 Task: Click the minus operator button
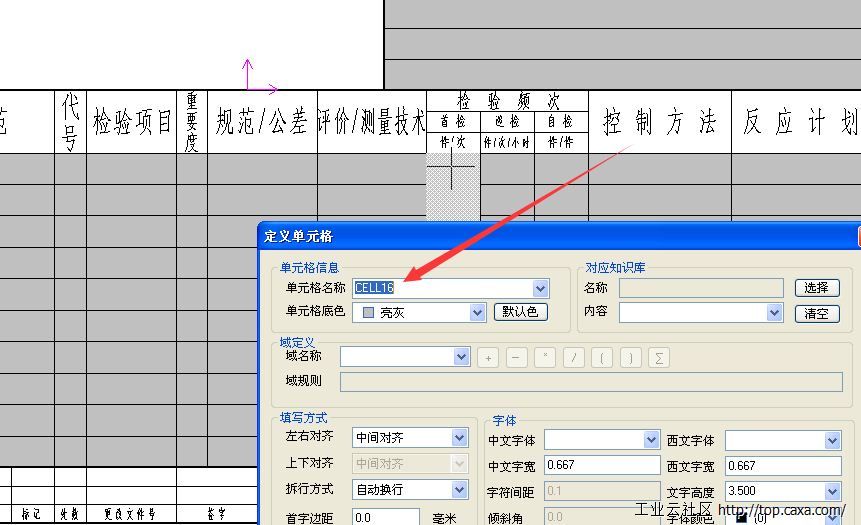(x=516, y=358)
